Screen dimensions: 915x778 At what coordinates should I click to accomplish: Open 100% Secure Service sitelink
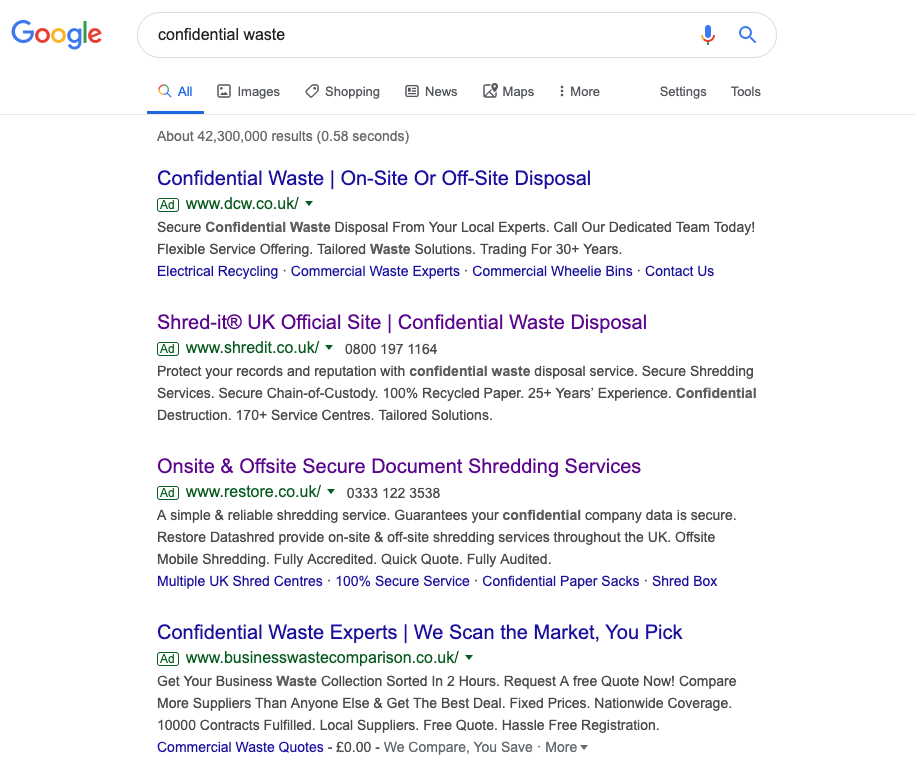[403, 581]
